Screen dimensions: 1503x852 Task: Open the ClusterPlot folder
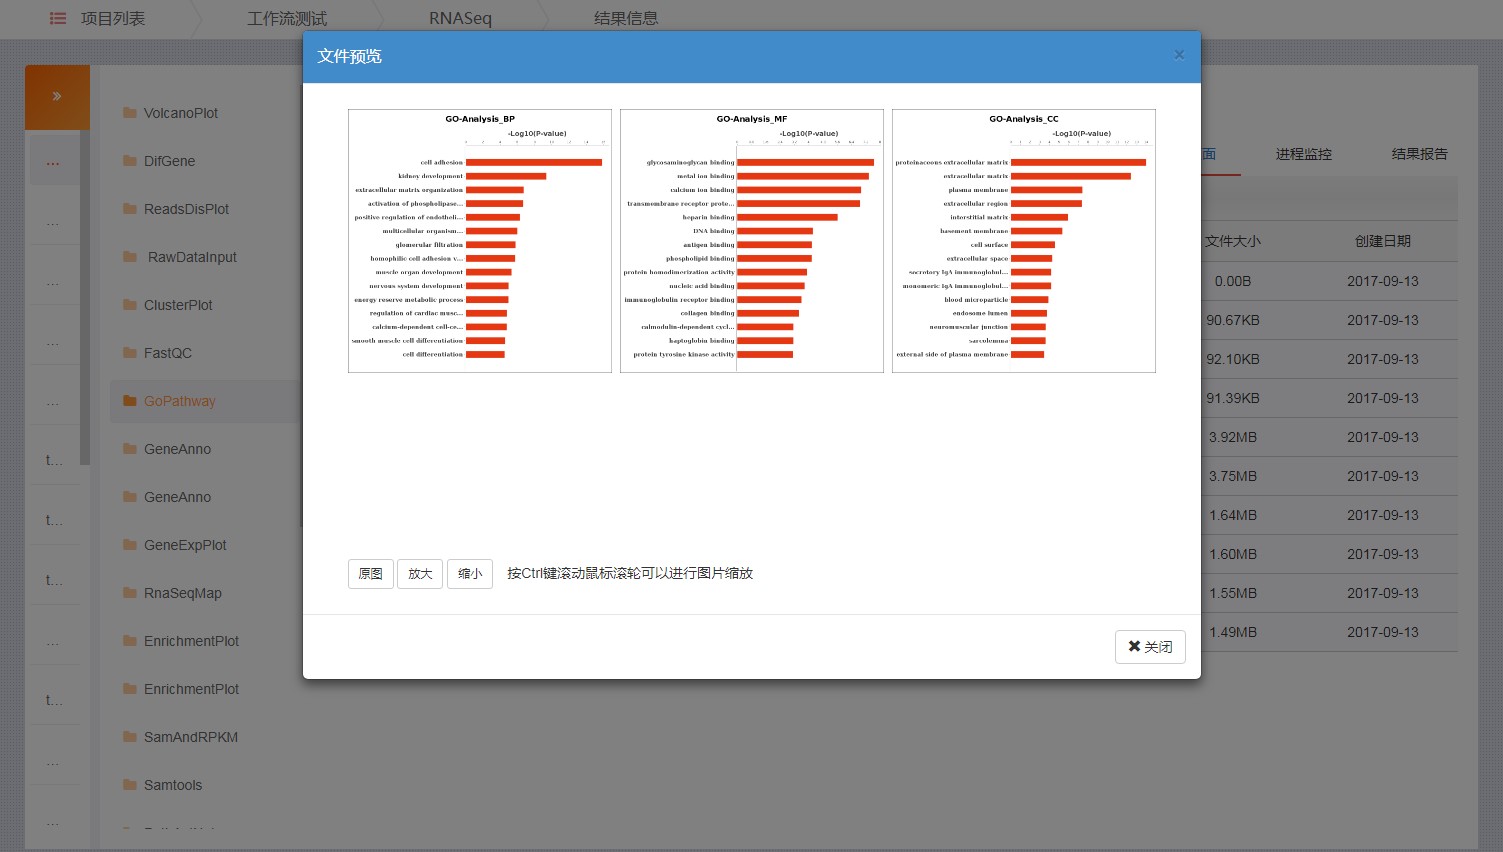click(x=178, y=305)
